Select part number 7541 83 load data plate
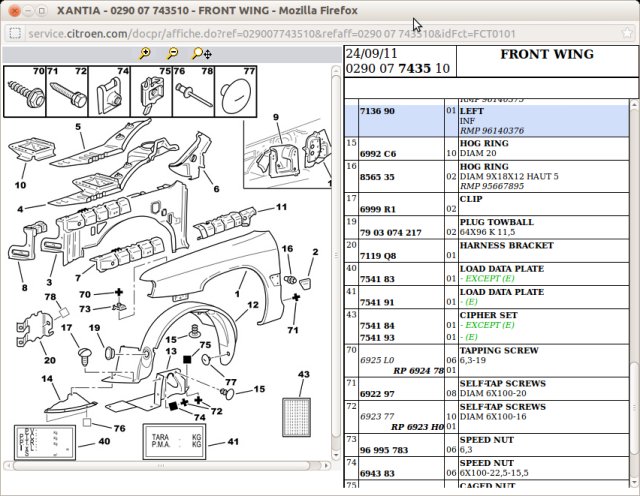The width and height of the screenshot is (640, 496). (x=377, y=279)
